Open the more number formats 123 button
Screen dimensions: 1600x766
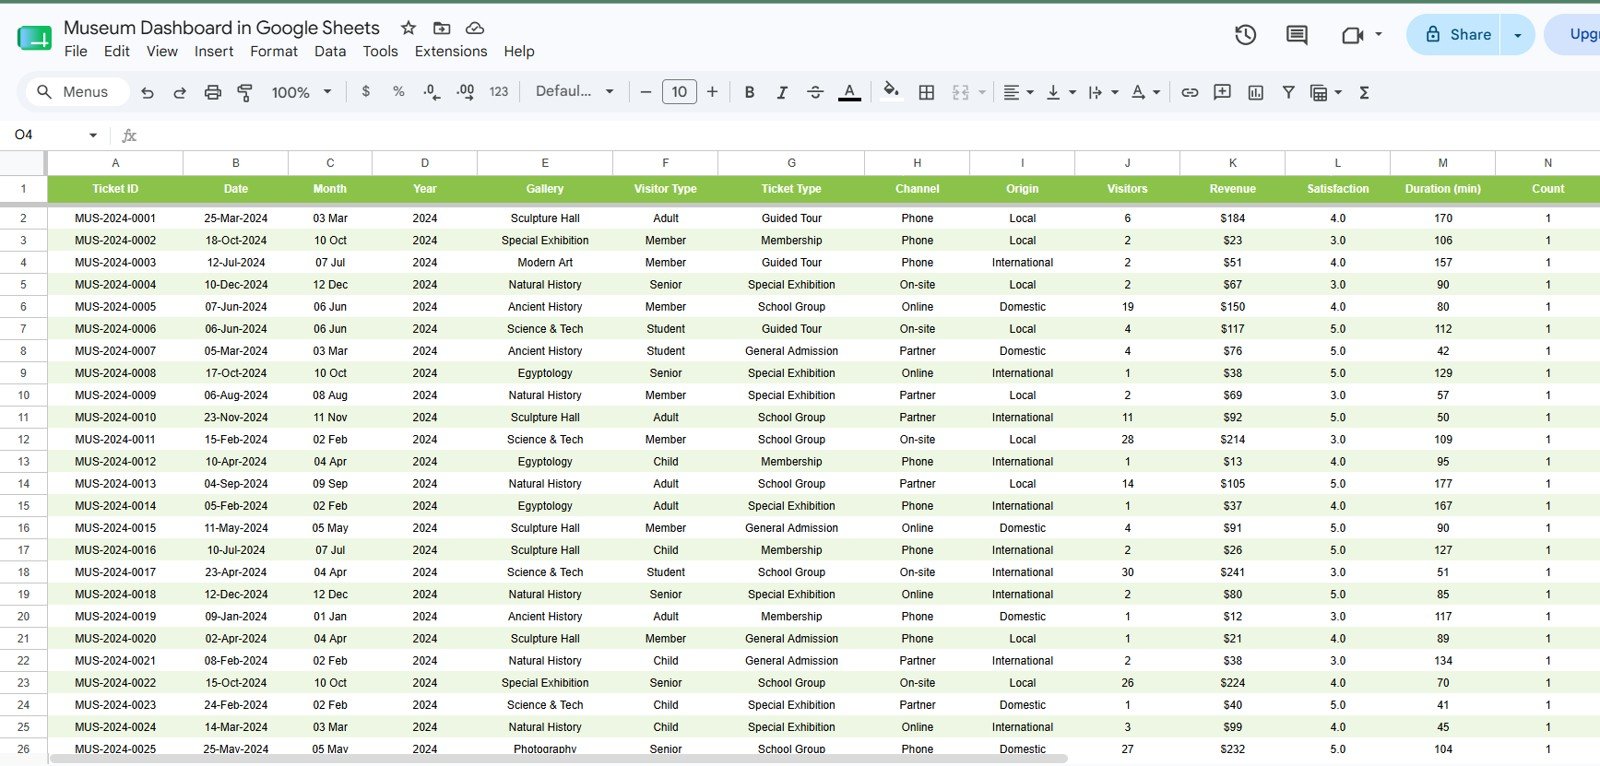[x=499, y=91]
